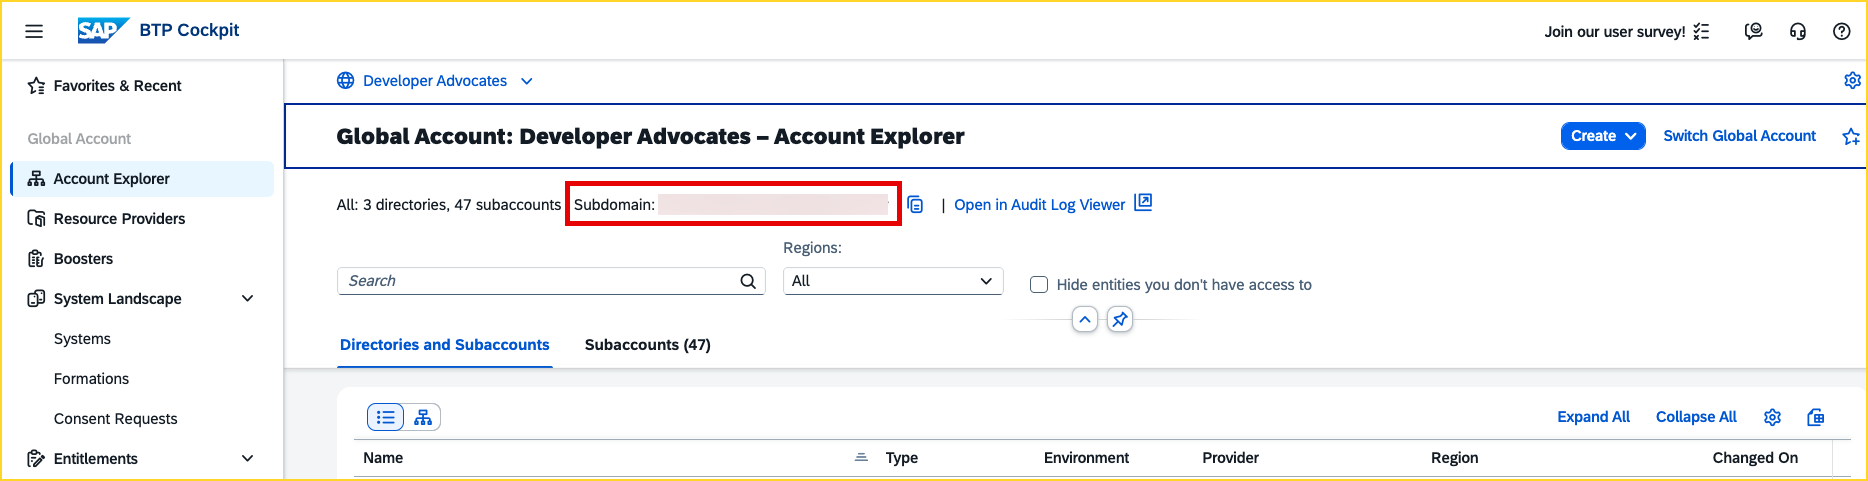Select the Directories and Subaccounts tab
Screen dimensions: 1868x481
pyautogui.click(x=445, y=345)
